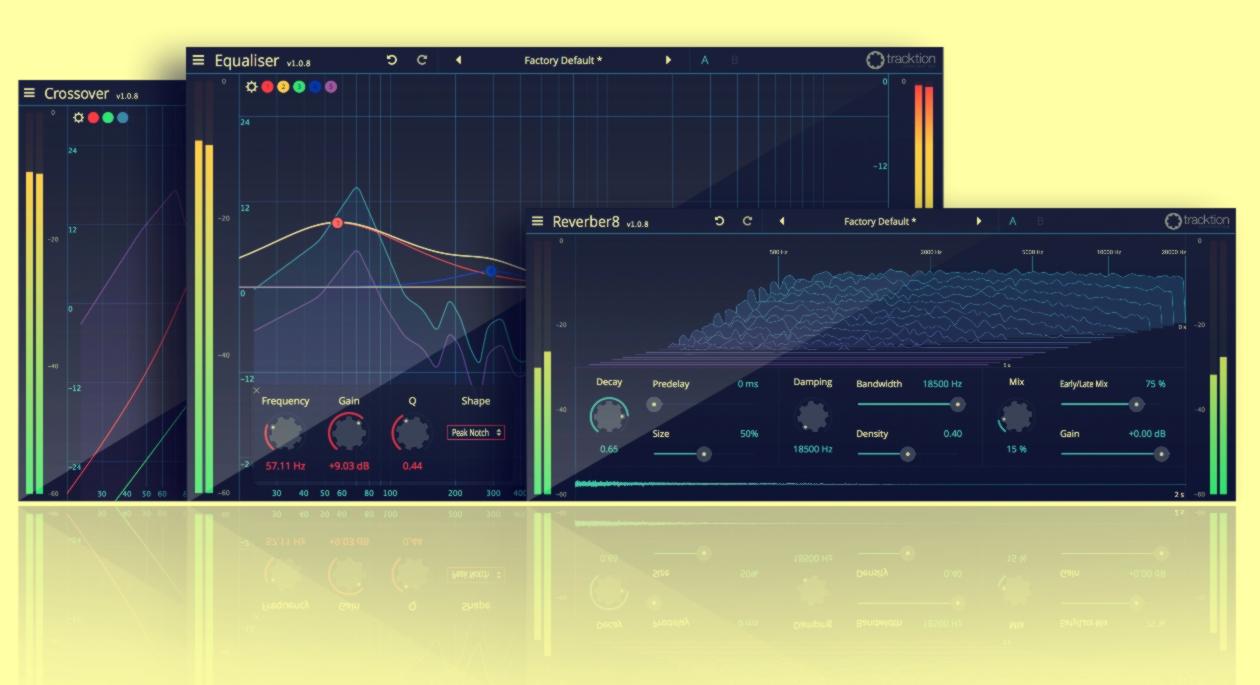Viewport: 1260px width, 685px height.
Task: Toggle Equaliser band 5 purple dot
Action: (x=331, y=87)
